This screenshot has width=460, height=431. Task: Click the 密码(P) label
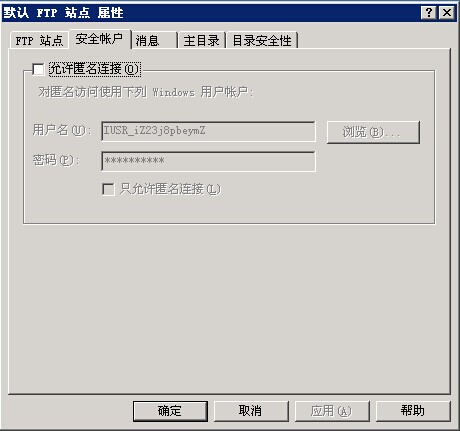coord(56,160)
